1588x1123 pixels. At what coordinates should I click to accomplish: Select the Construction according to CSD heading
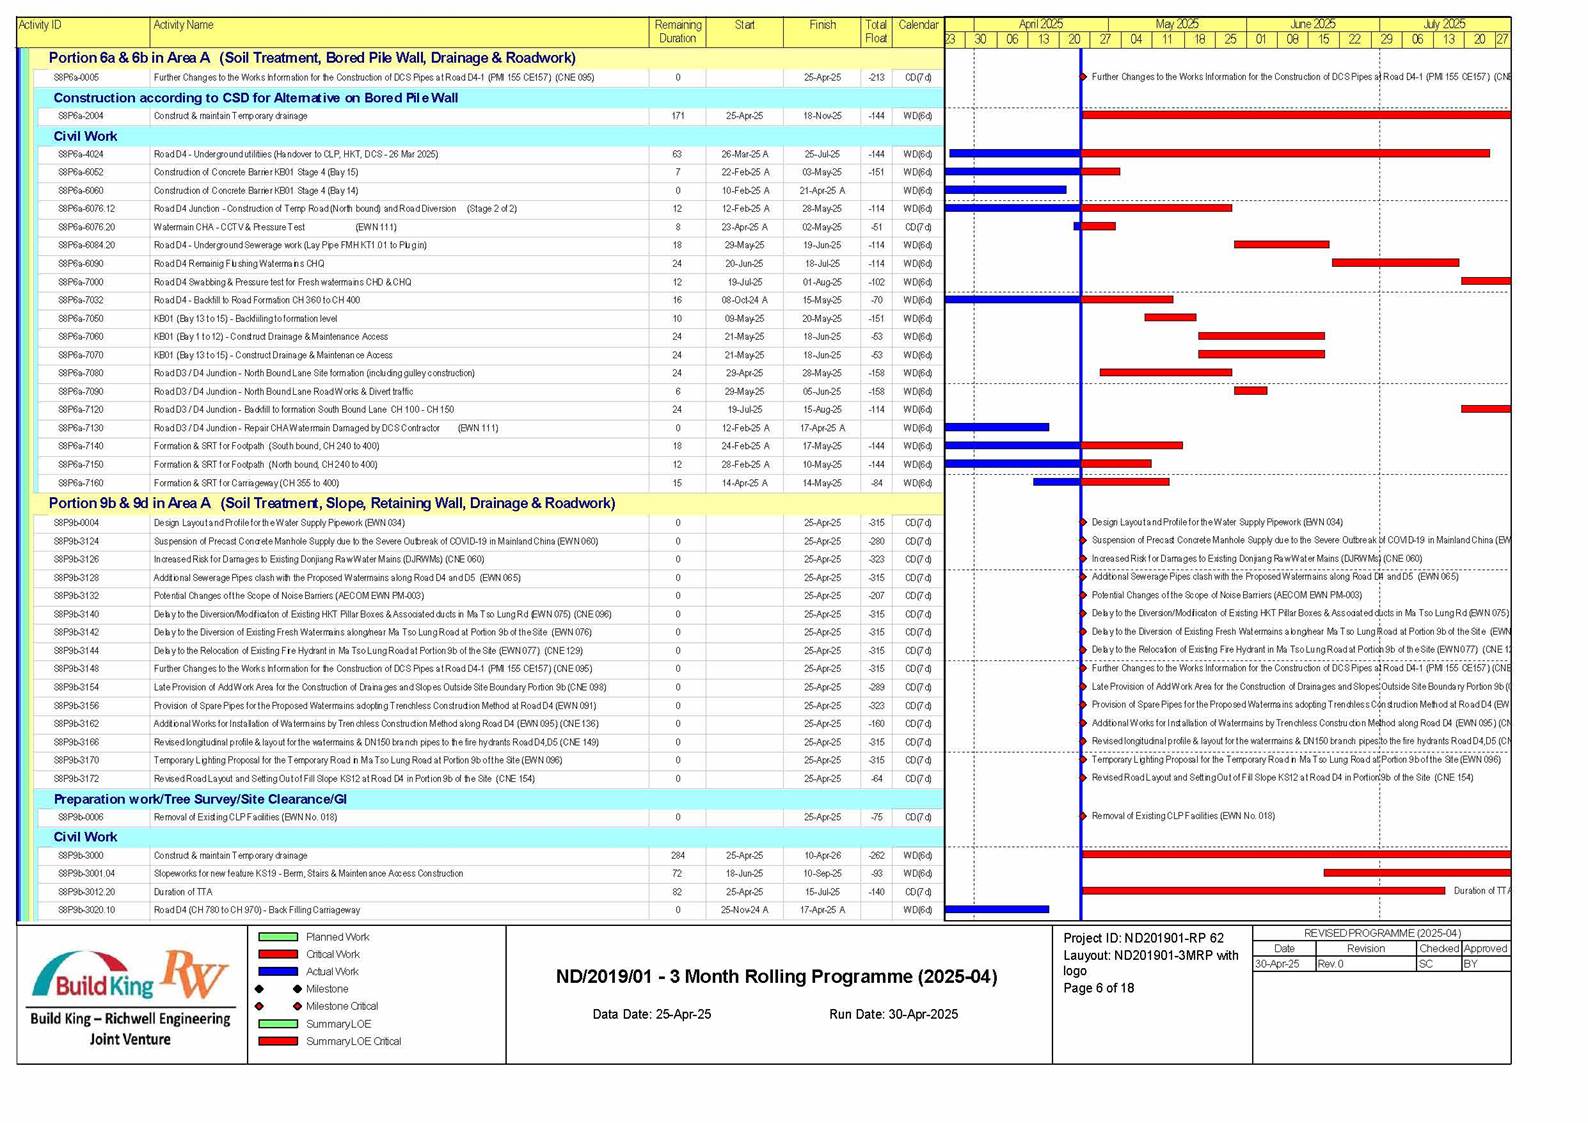(x=256, y=98)
